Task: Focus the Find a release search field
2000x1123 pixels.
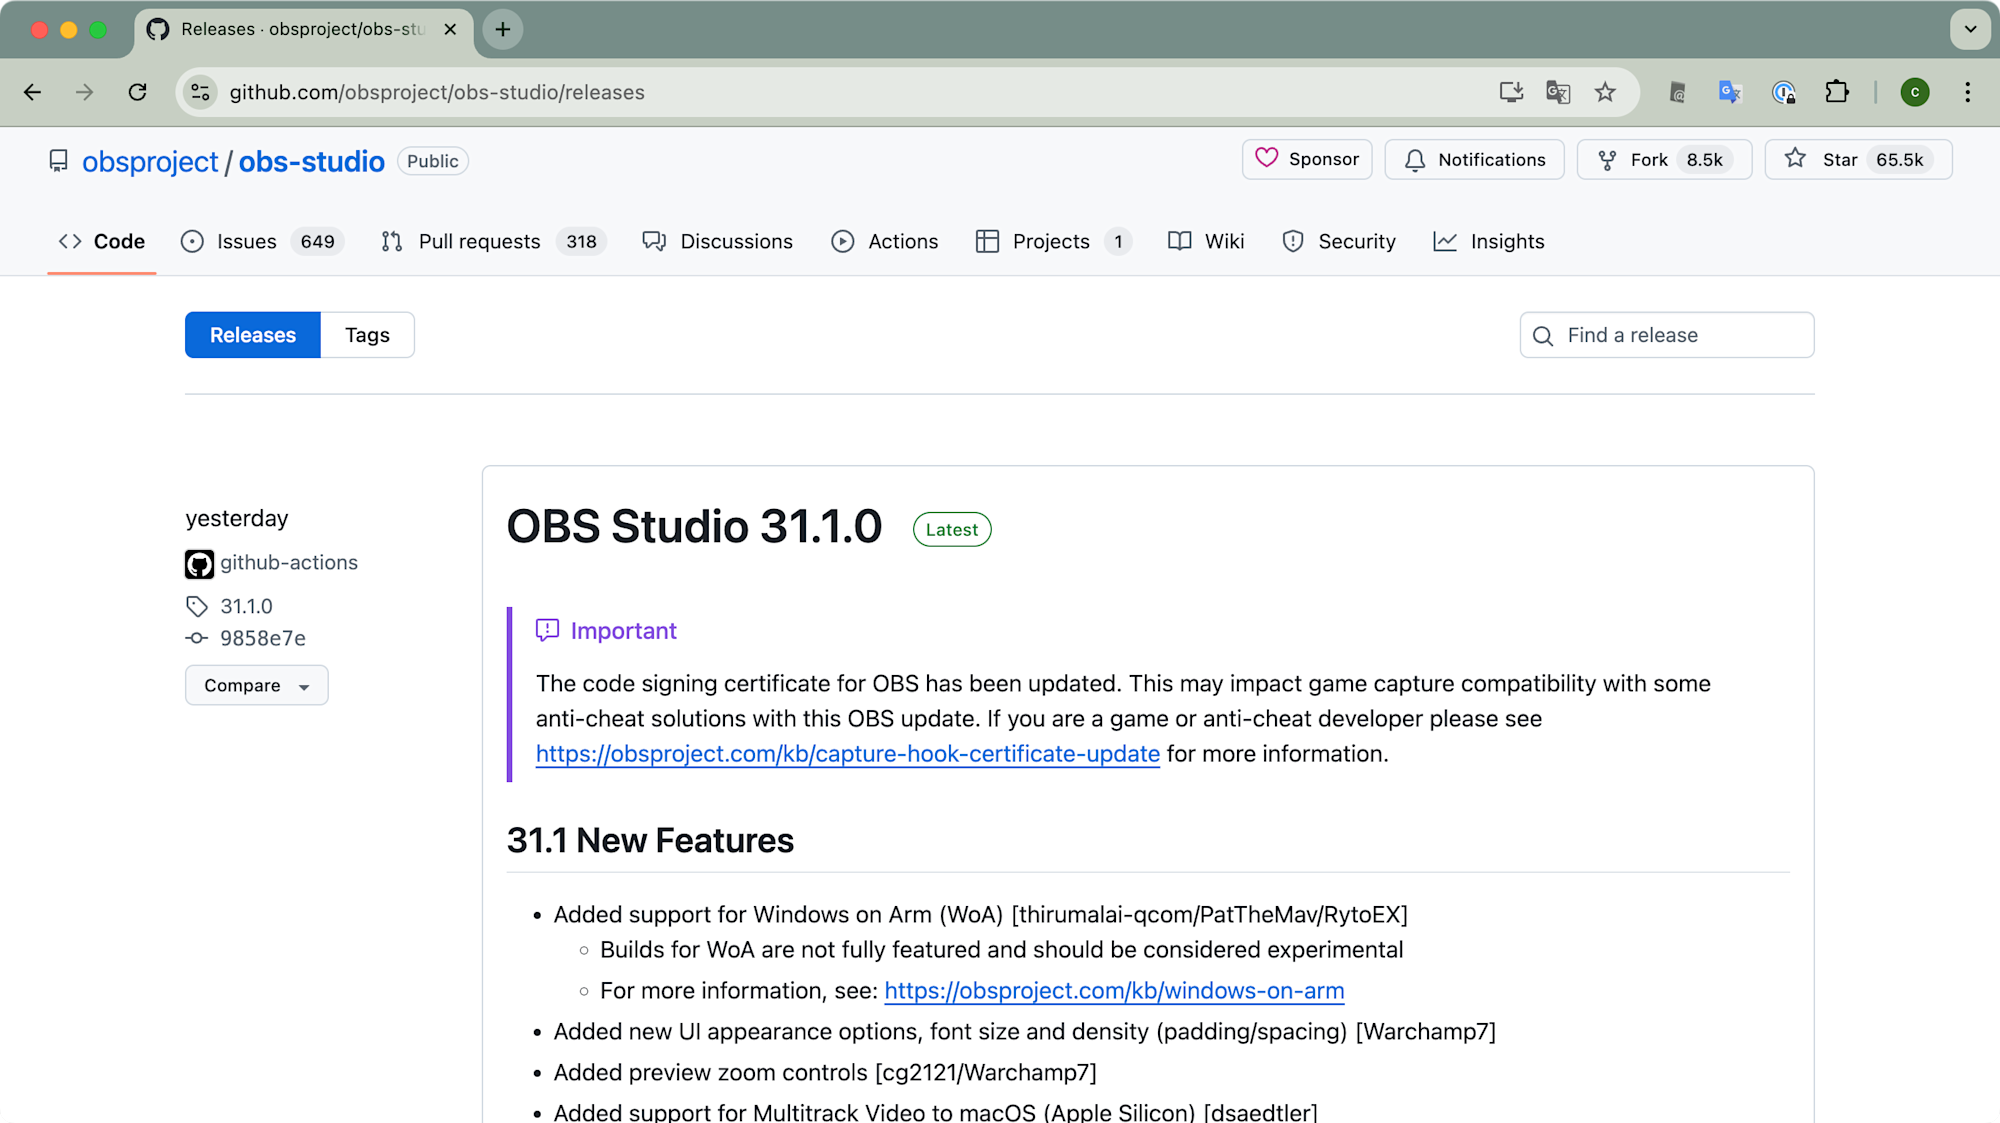Action: point(1667,335)
